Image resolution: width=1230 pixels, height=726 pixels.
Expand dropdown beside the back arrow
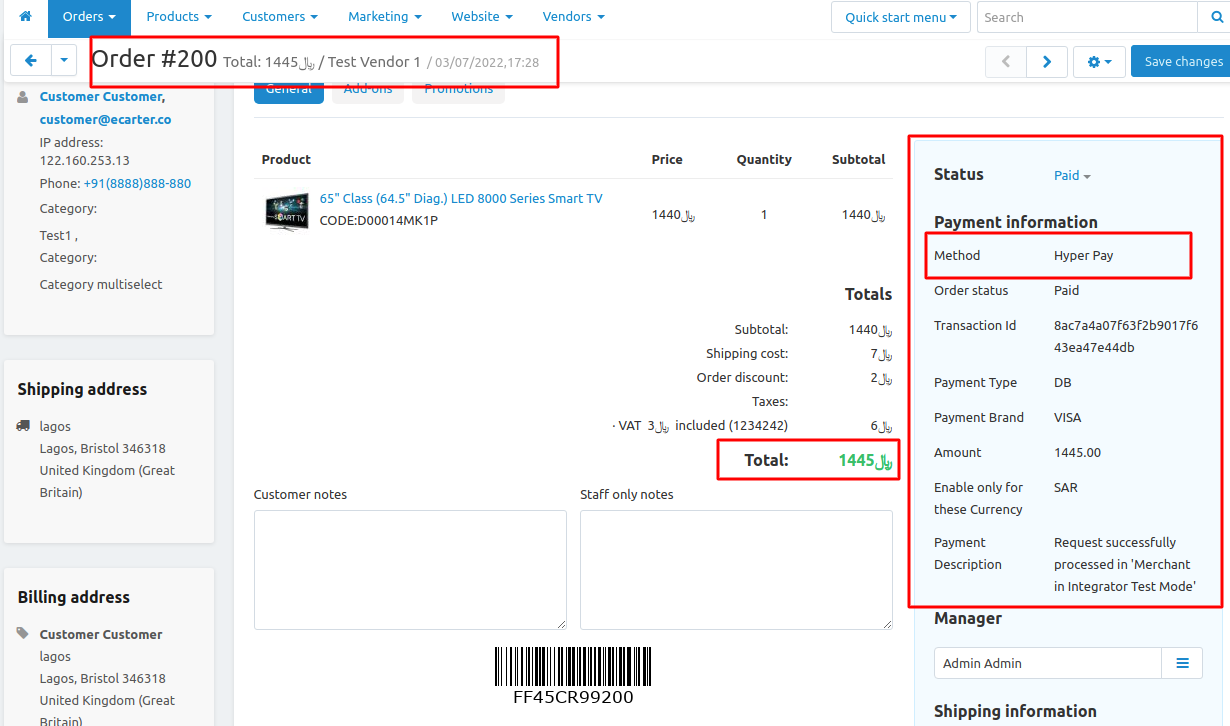point(64,61)
